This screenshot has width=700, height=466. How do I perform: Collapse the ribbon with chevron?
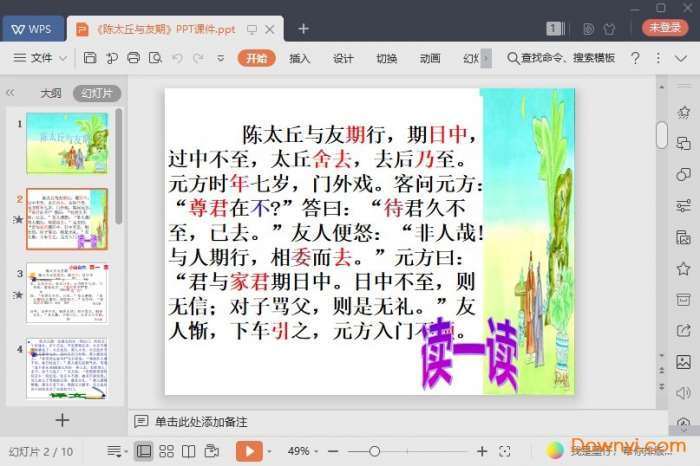pyautogui.click(x=681, y=58)
